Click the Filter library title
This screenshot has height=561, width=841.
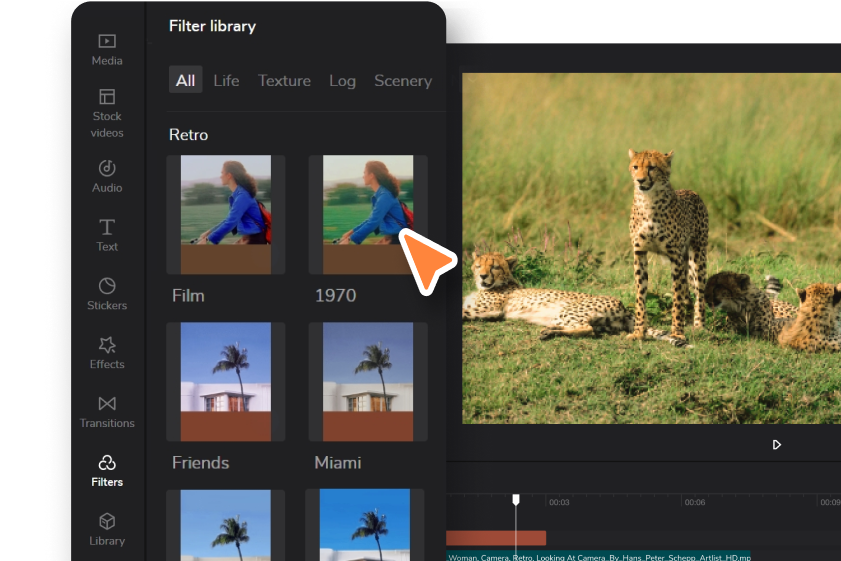click(x=212, y=26)
